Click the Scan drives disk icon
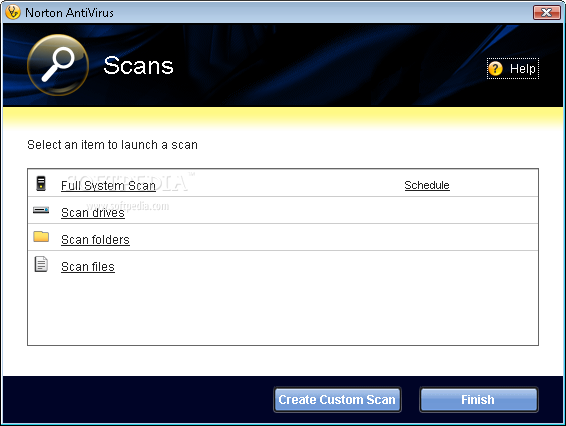This screenshot has width=566, height=426. (x=41, y=210)
